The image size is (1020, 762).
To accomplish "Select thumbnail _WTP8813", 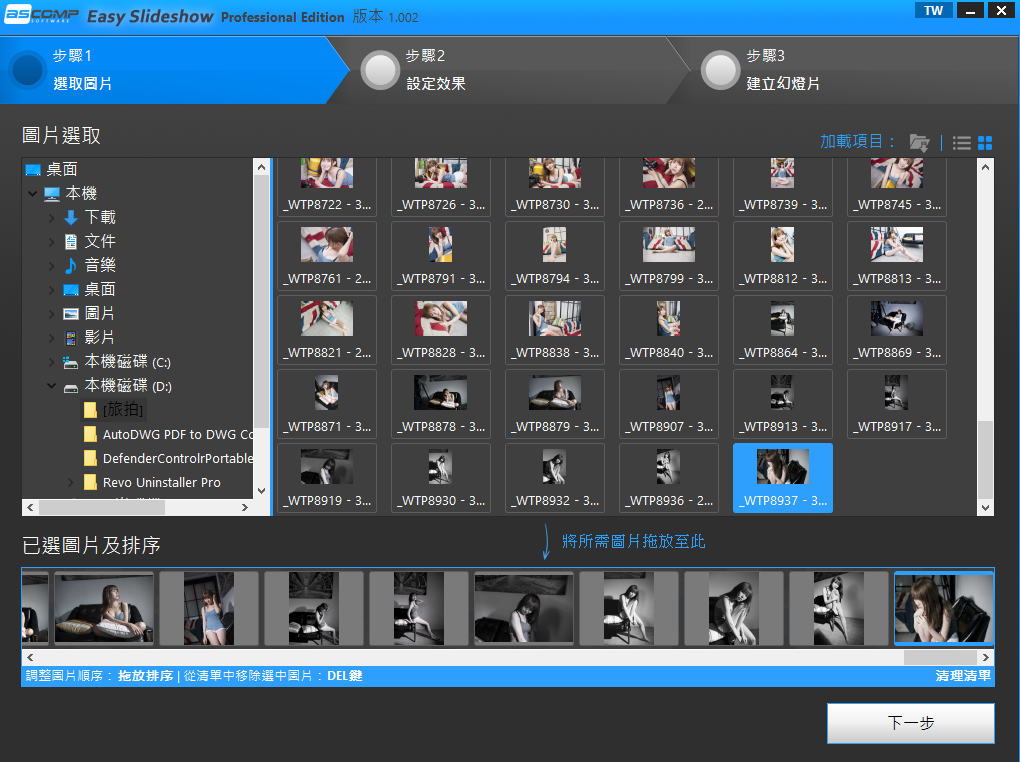I will click(896, 256).
